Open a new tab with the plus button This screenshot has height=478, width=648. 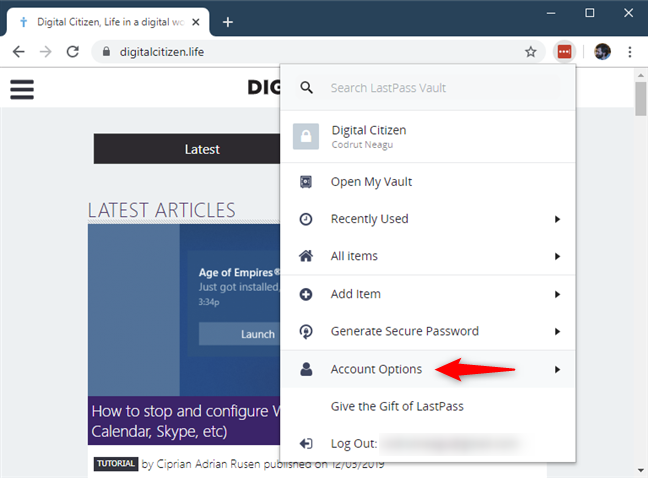[x=228, y=22]
